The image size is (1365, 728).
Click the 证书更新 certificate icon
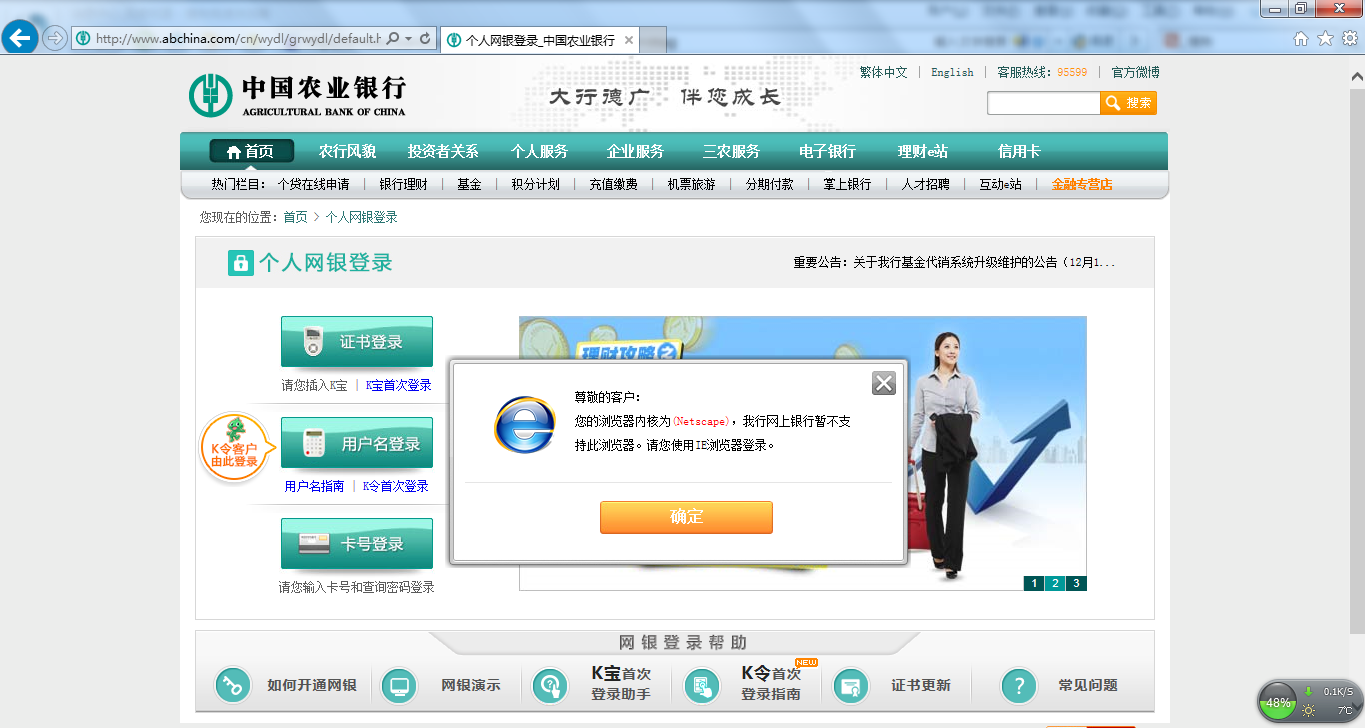[851, 686]
